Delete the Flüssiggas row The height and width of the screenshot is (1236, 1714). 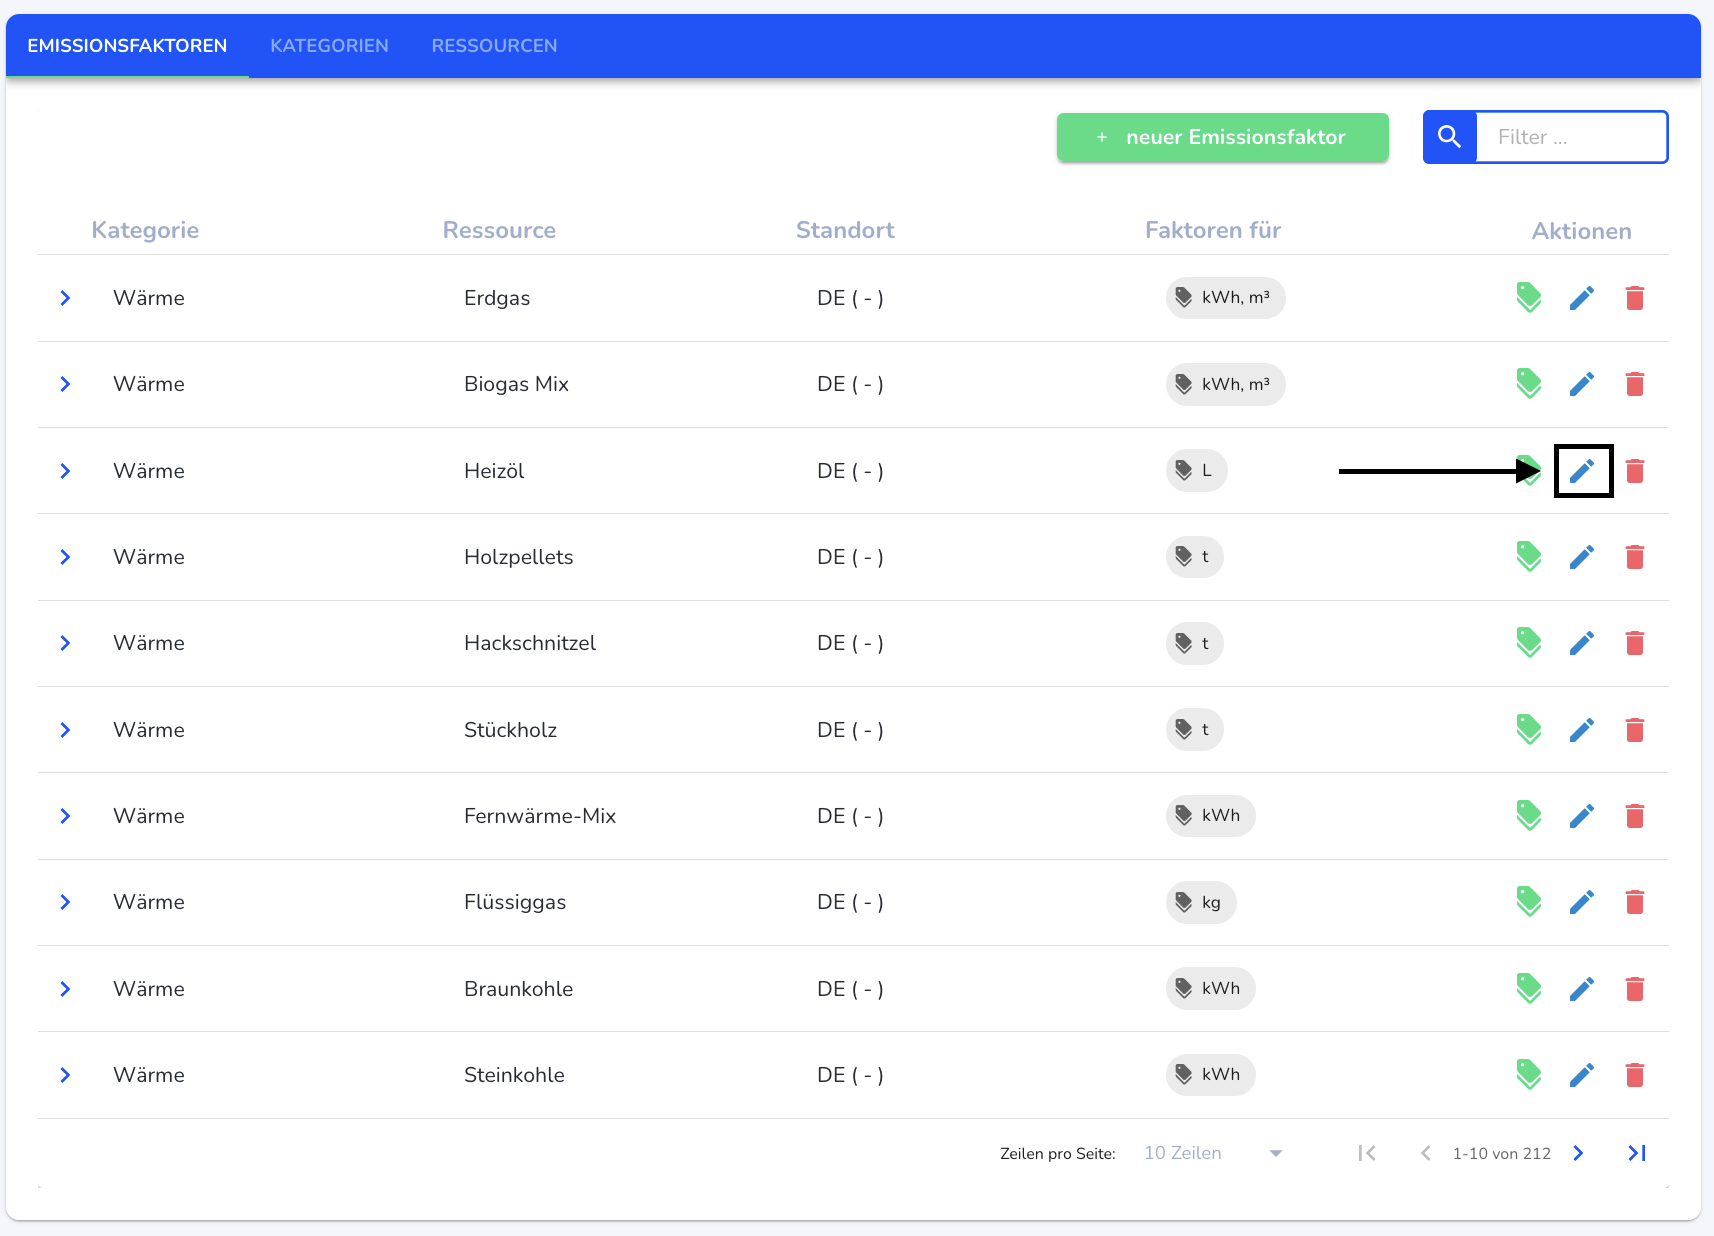(1635, 902)
